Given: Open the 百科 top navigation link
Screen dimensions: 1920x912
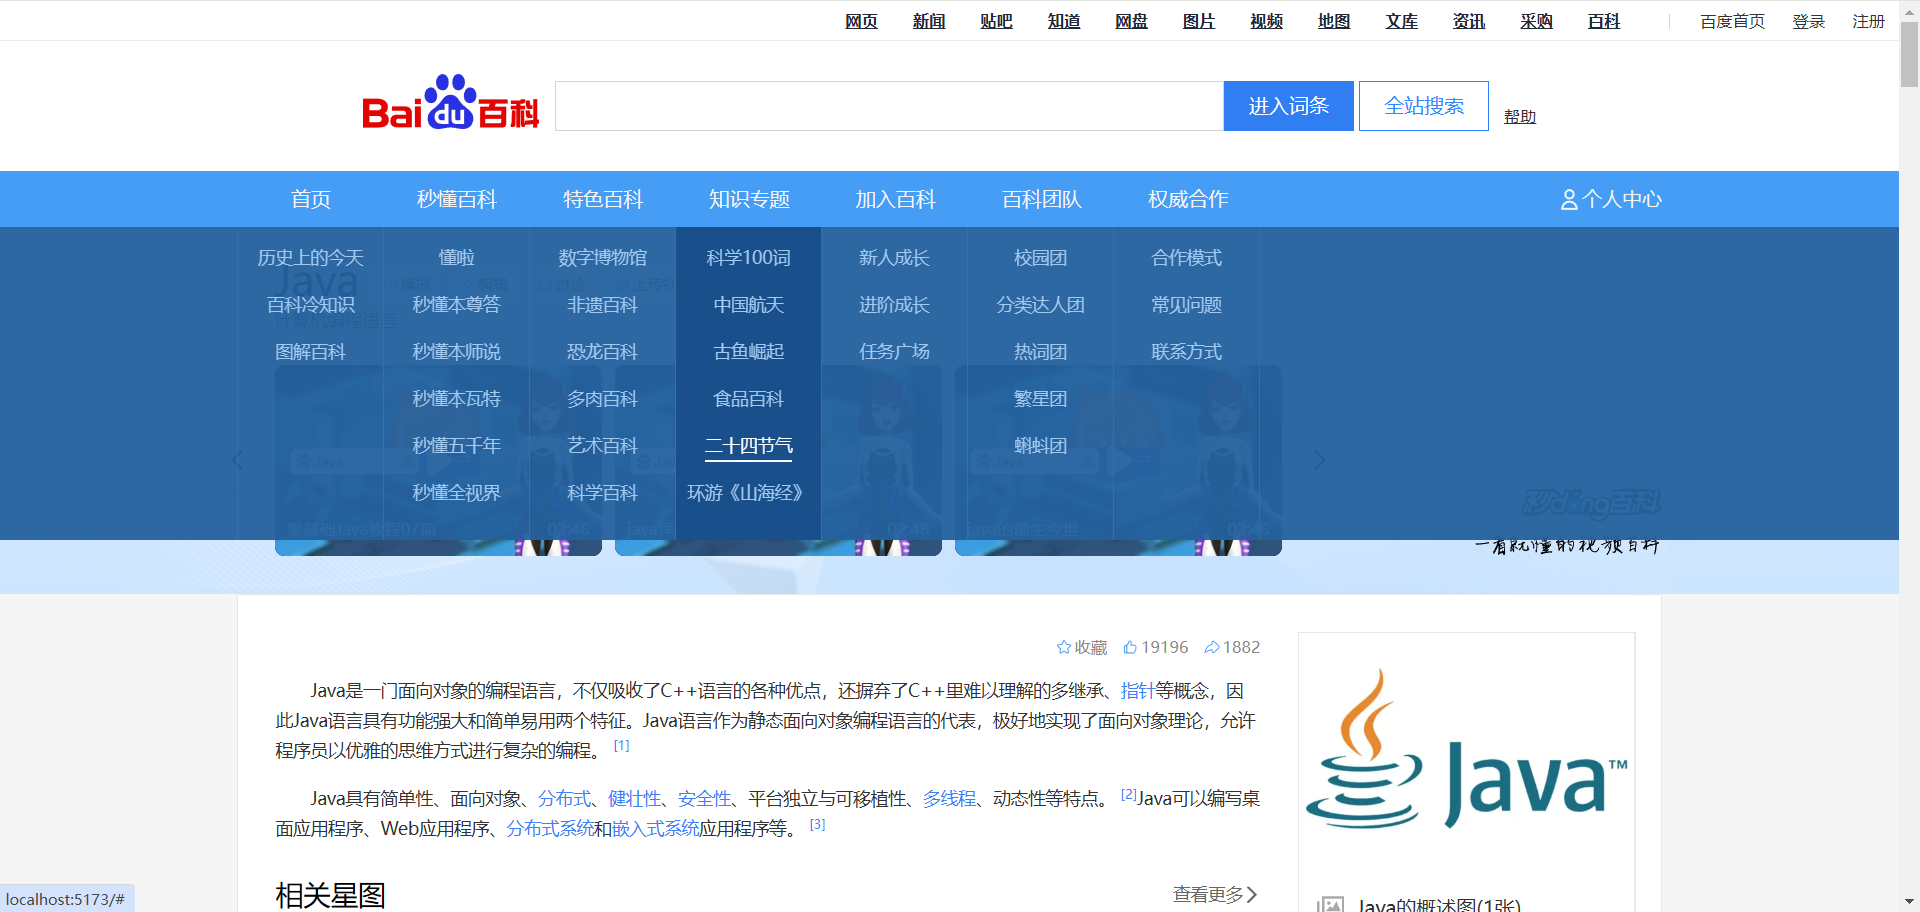Looking at the screenshot, I should pyautogui.click(x=1604, y=21).
